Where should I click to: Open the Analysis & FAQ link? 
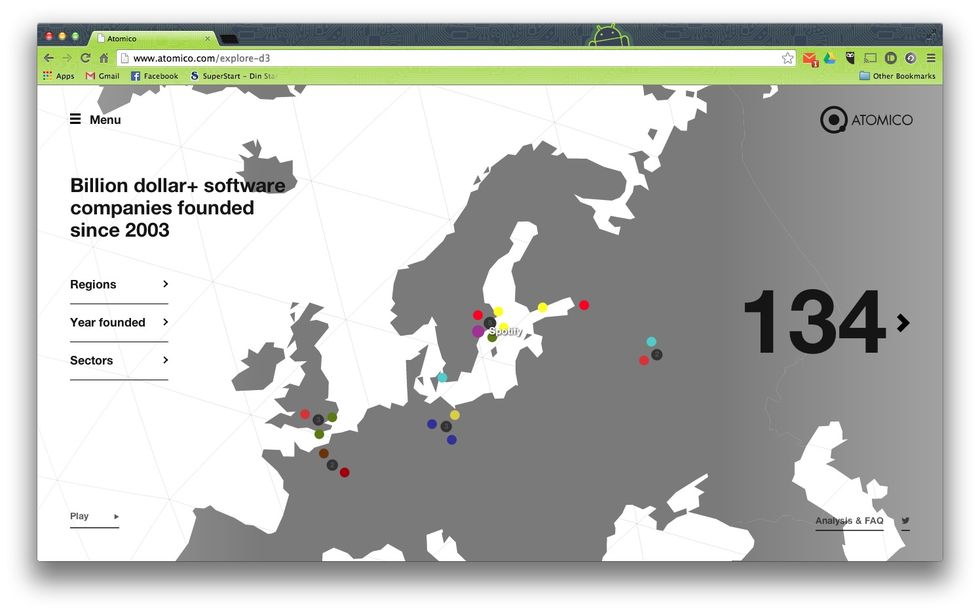(849, 521)
